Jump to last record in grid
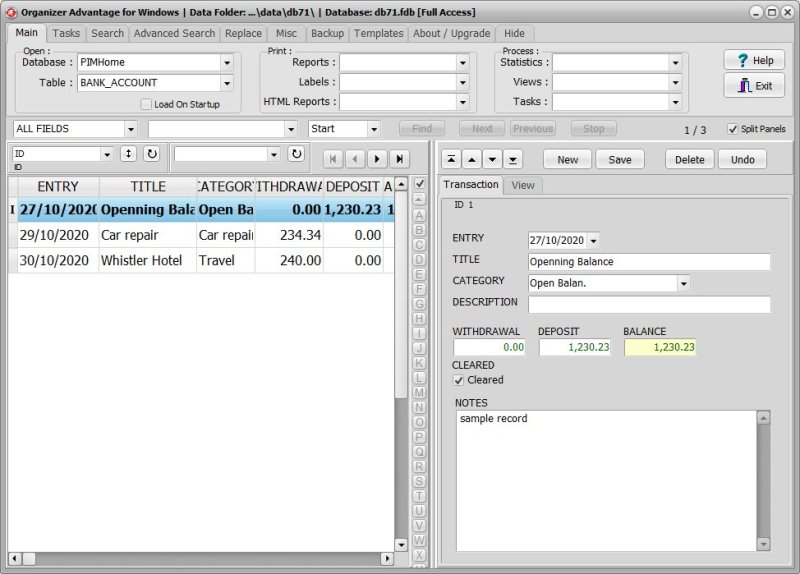Image resolution: width=800 pixels, height=574 pixels. point(399,159)
